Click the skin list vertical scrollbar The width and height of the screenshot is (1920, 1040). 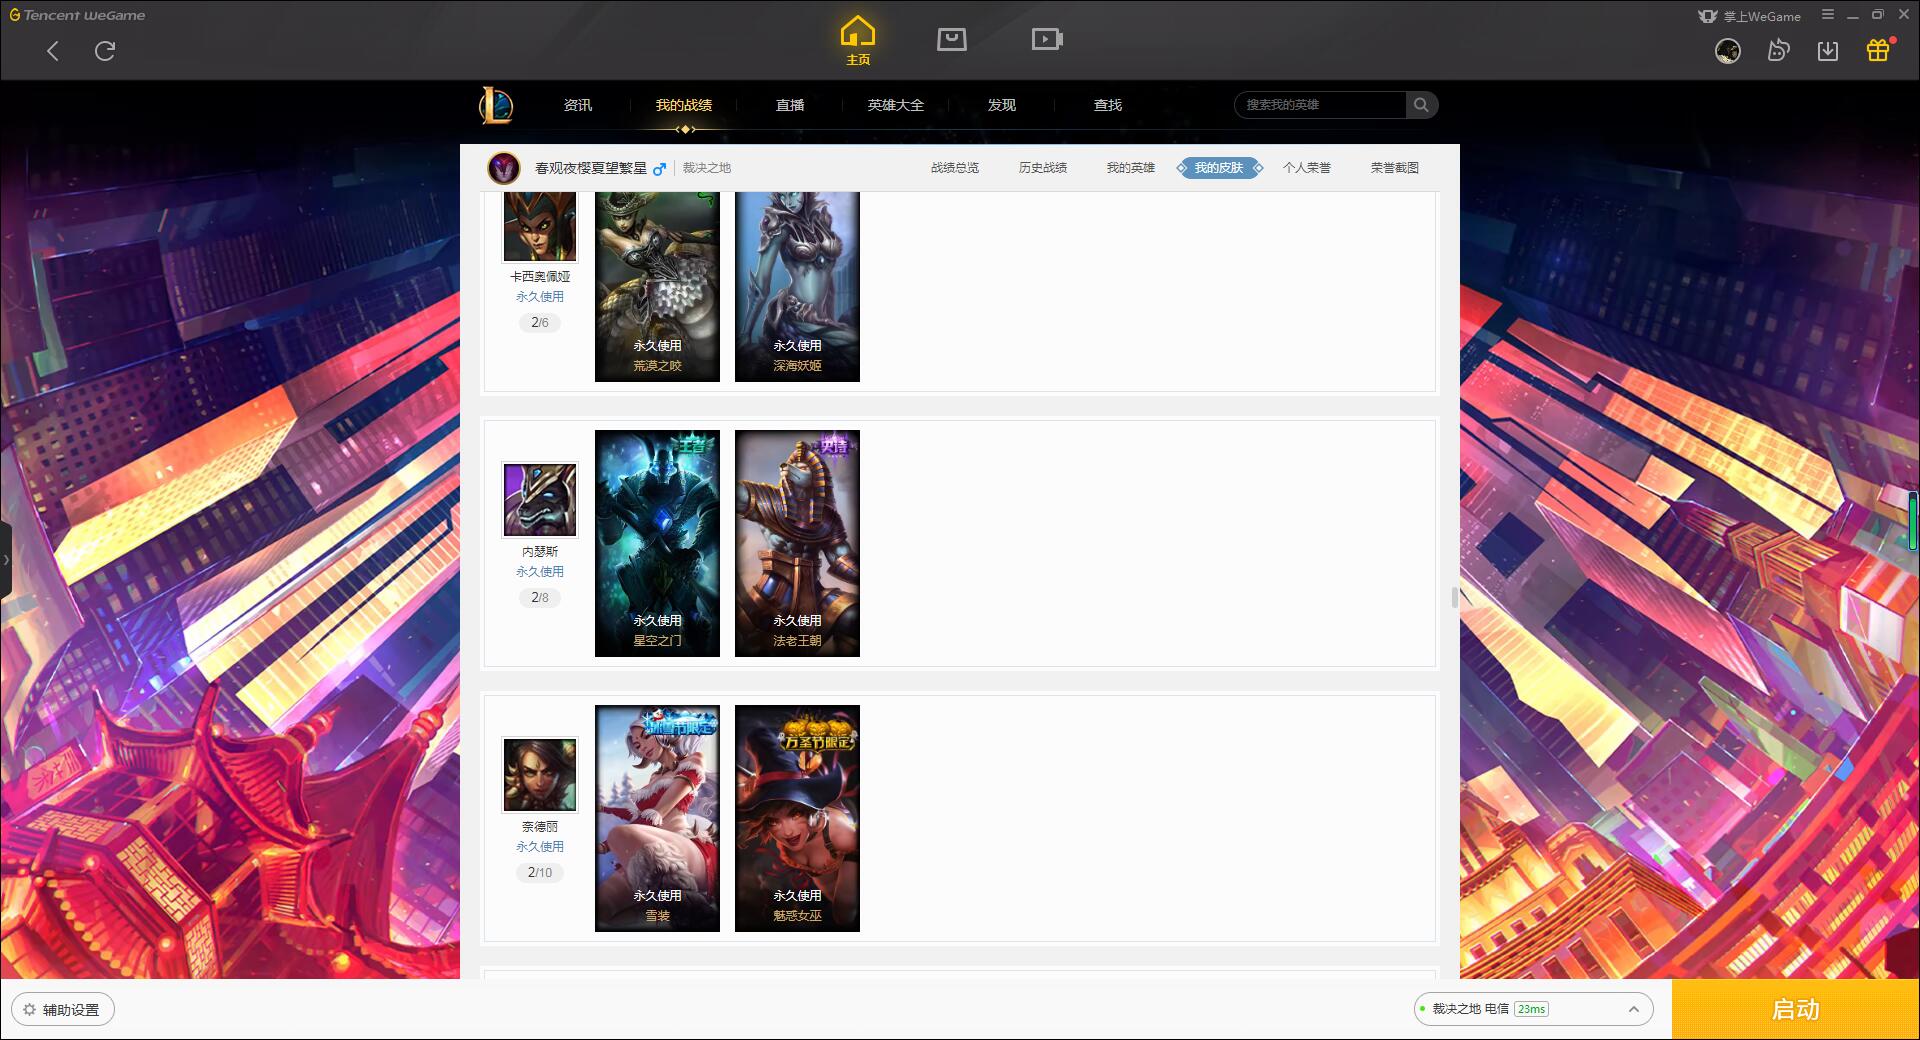coord(1455,597)
